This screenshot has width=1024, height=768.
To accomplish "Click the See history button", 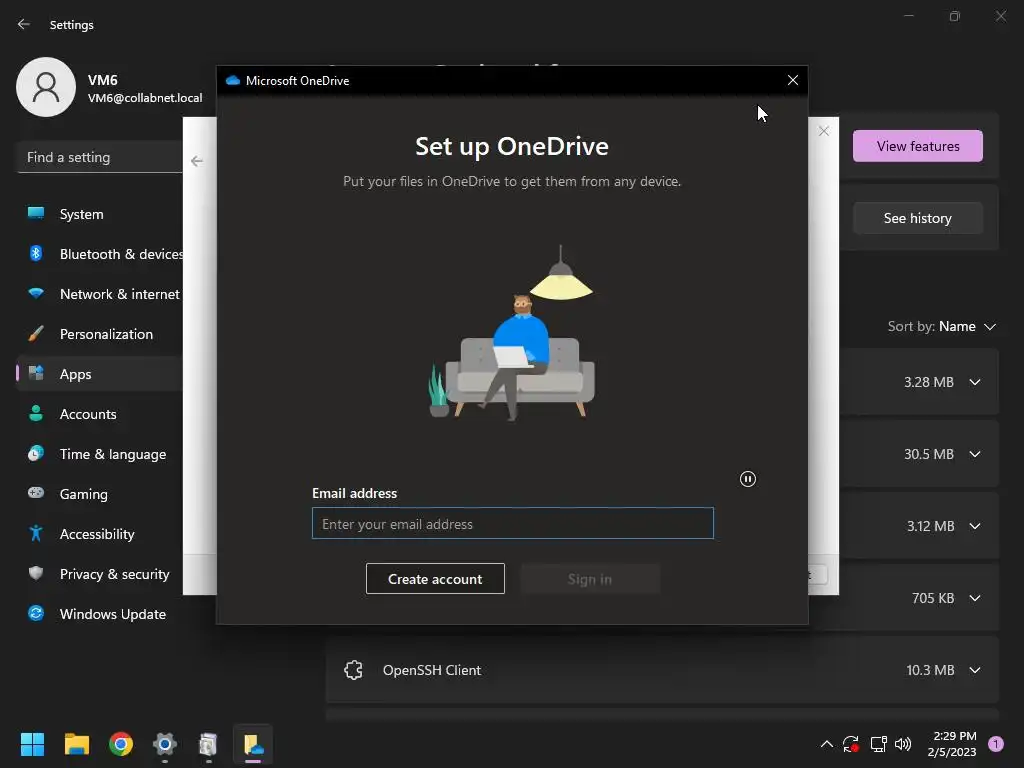I will [918, 218].
